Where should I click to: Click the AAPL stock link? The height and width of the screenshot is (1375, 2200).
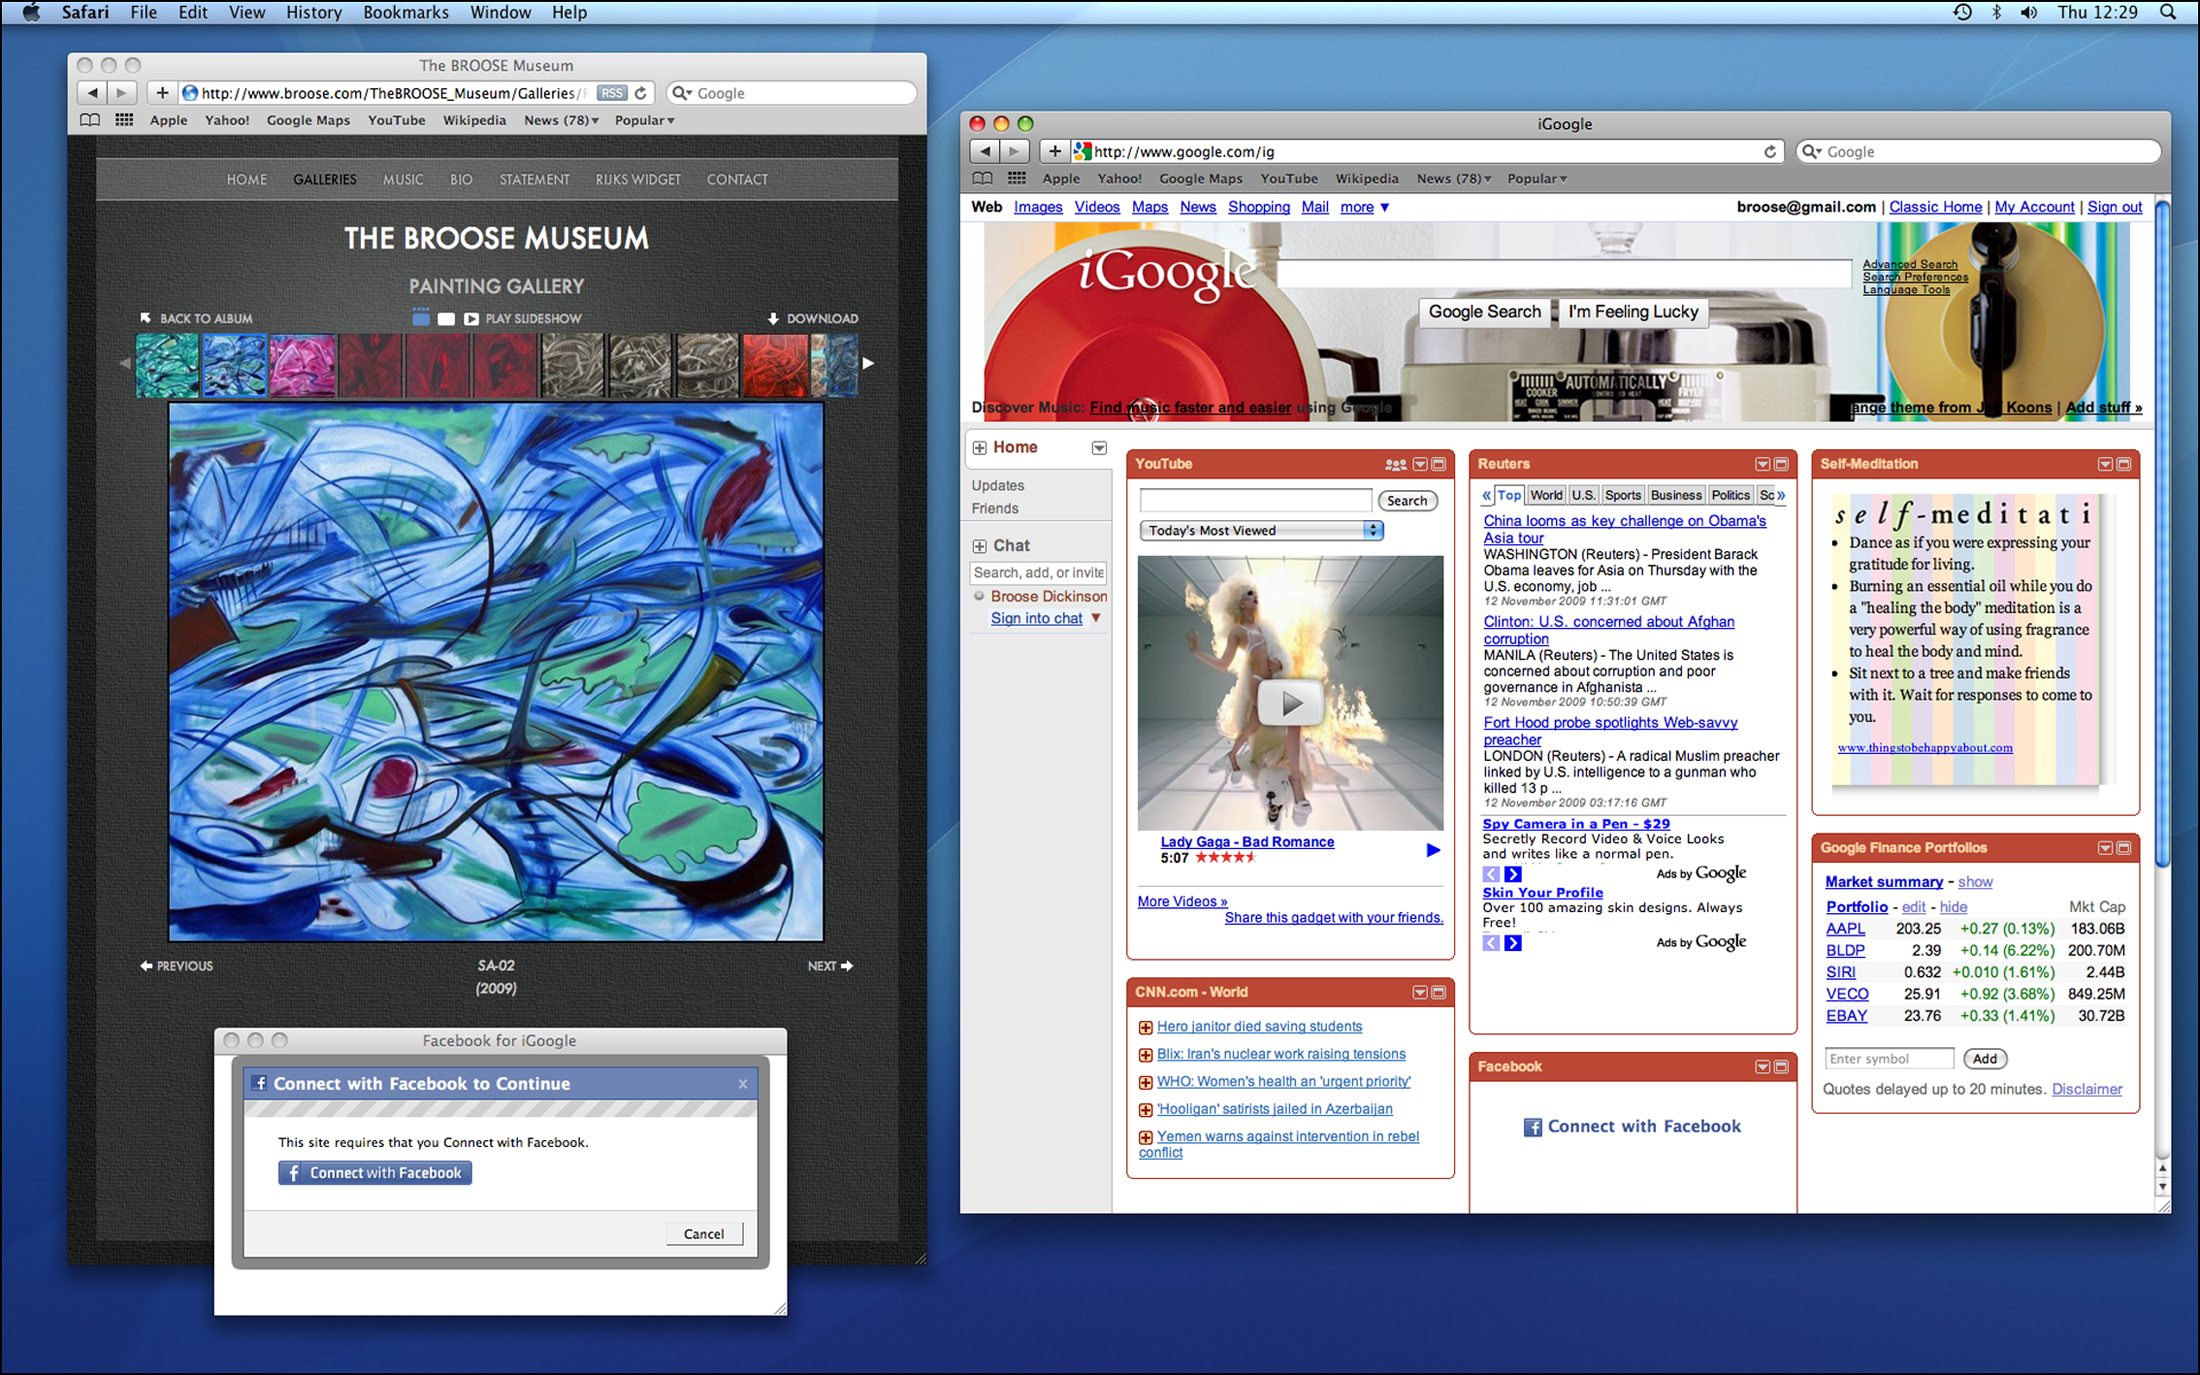coord(1844,929)
